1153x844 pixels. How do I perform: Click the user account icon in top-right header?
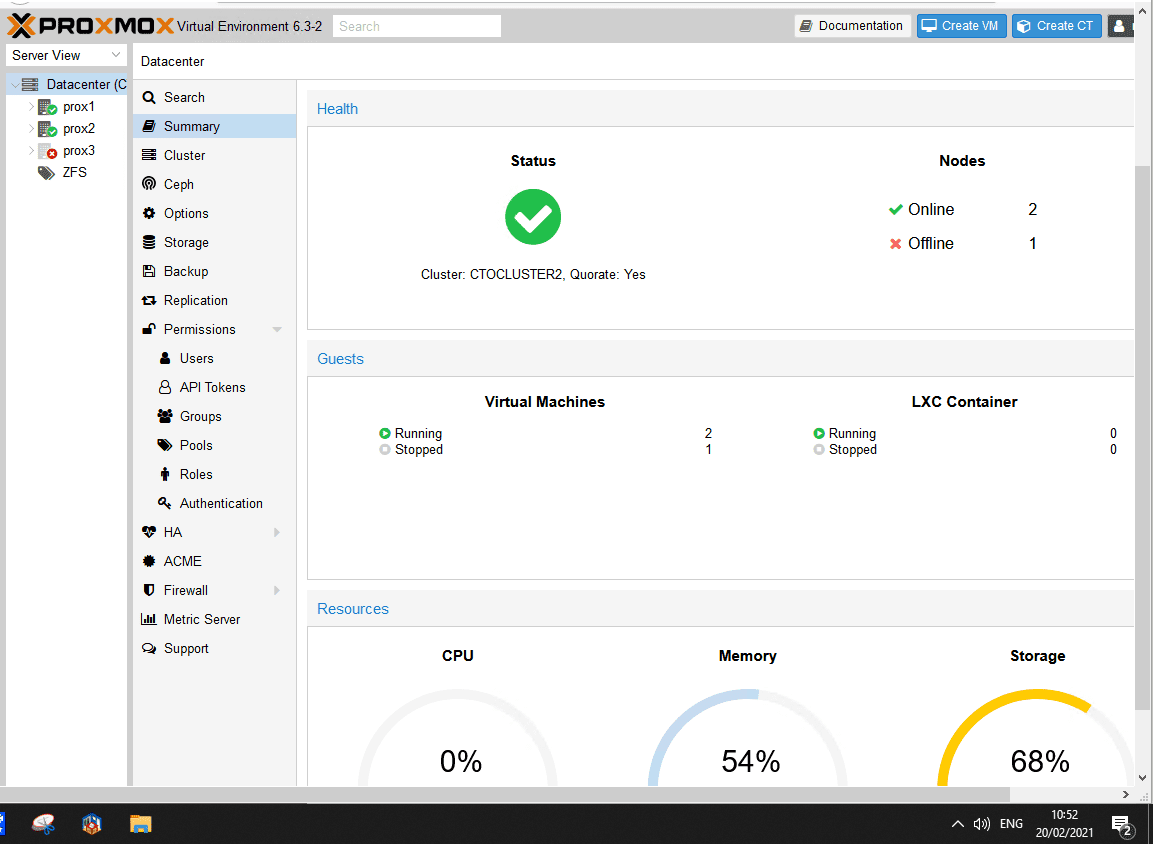[1120, 26]
